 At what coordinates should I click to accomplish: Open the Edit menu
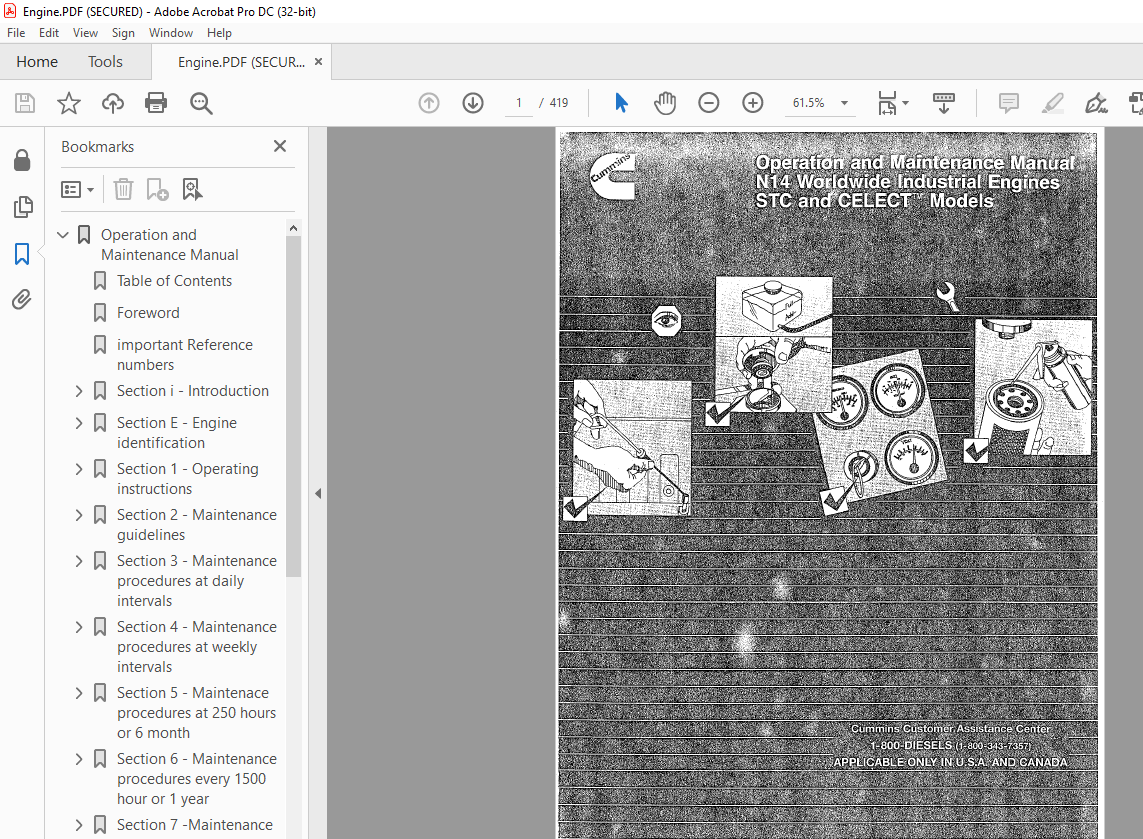click(49, 33)
